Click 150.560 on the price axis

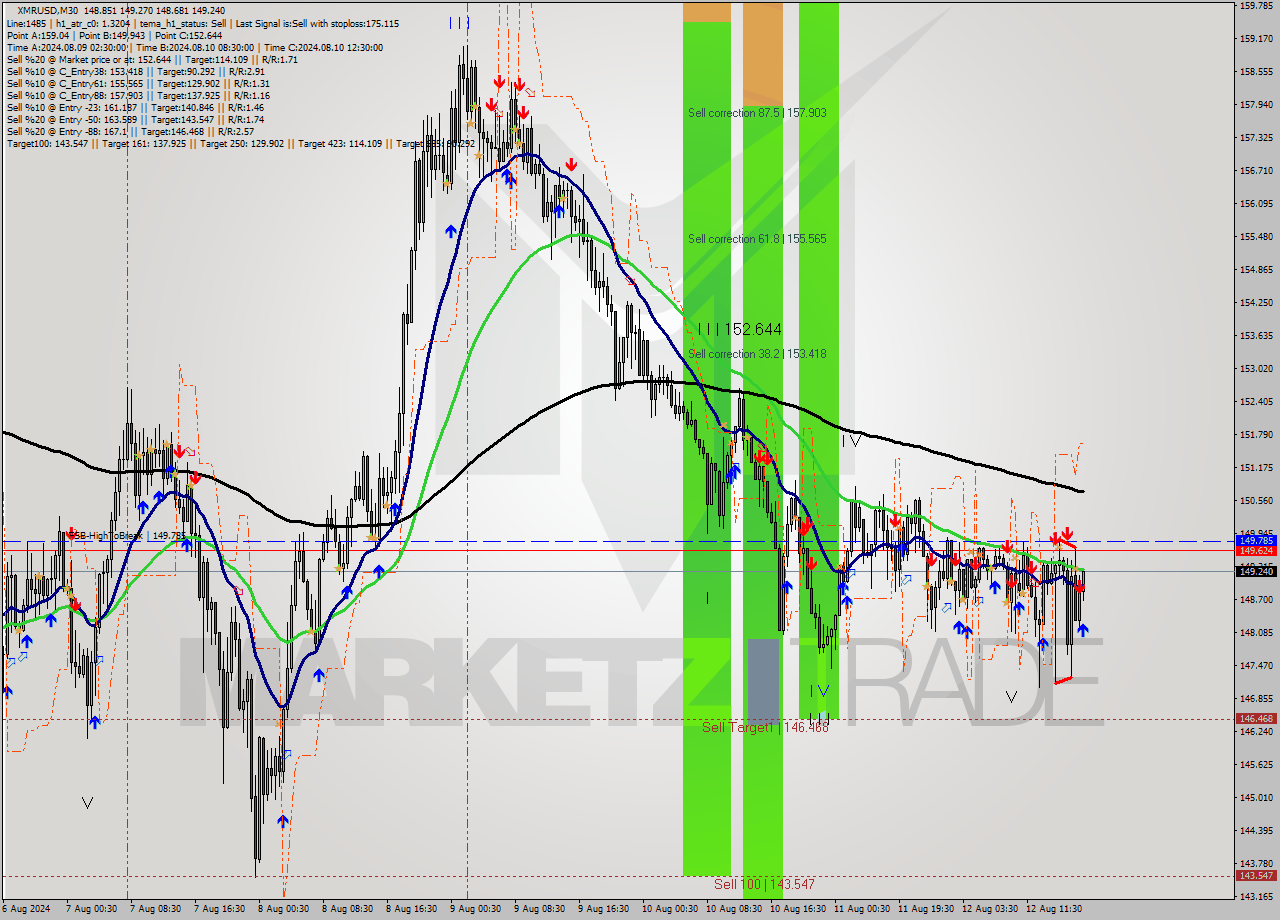pos(1256,500)
